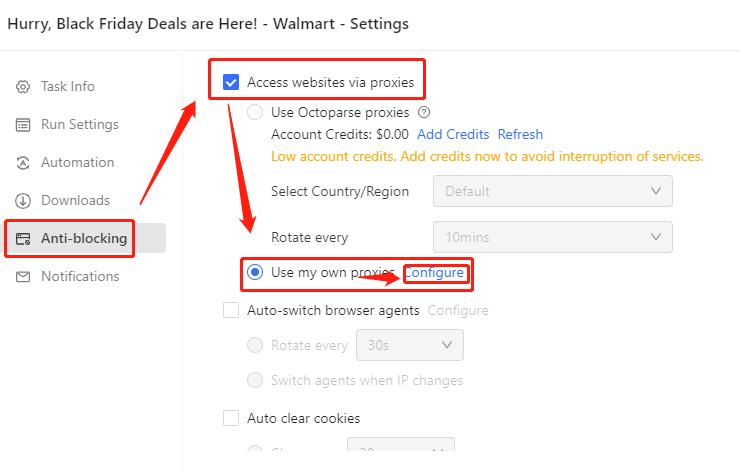740x472 pixels.
Task: Switch to the Notifications tab
Action: pos(79,277)
